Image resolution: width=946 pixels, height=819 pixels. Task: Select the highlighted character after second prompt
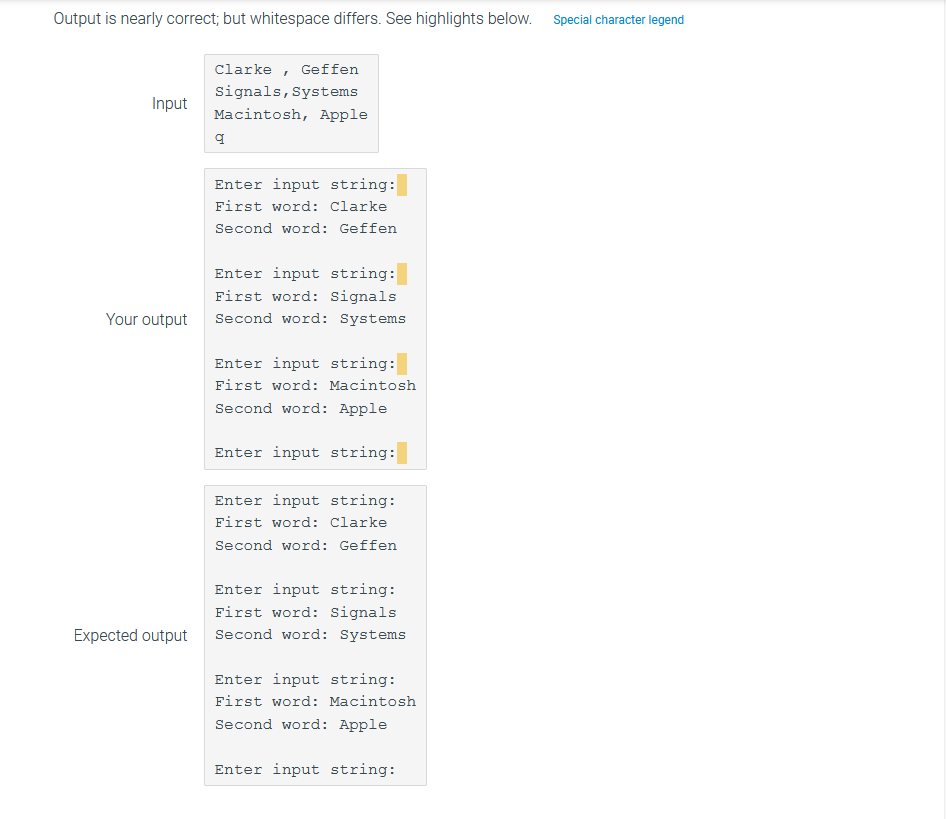(x=402, y=273)
